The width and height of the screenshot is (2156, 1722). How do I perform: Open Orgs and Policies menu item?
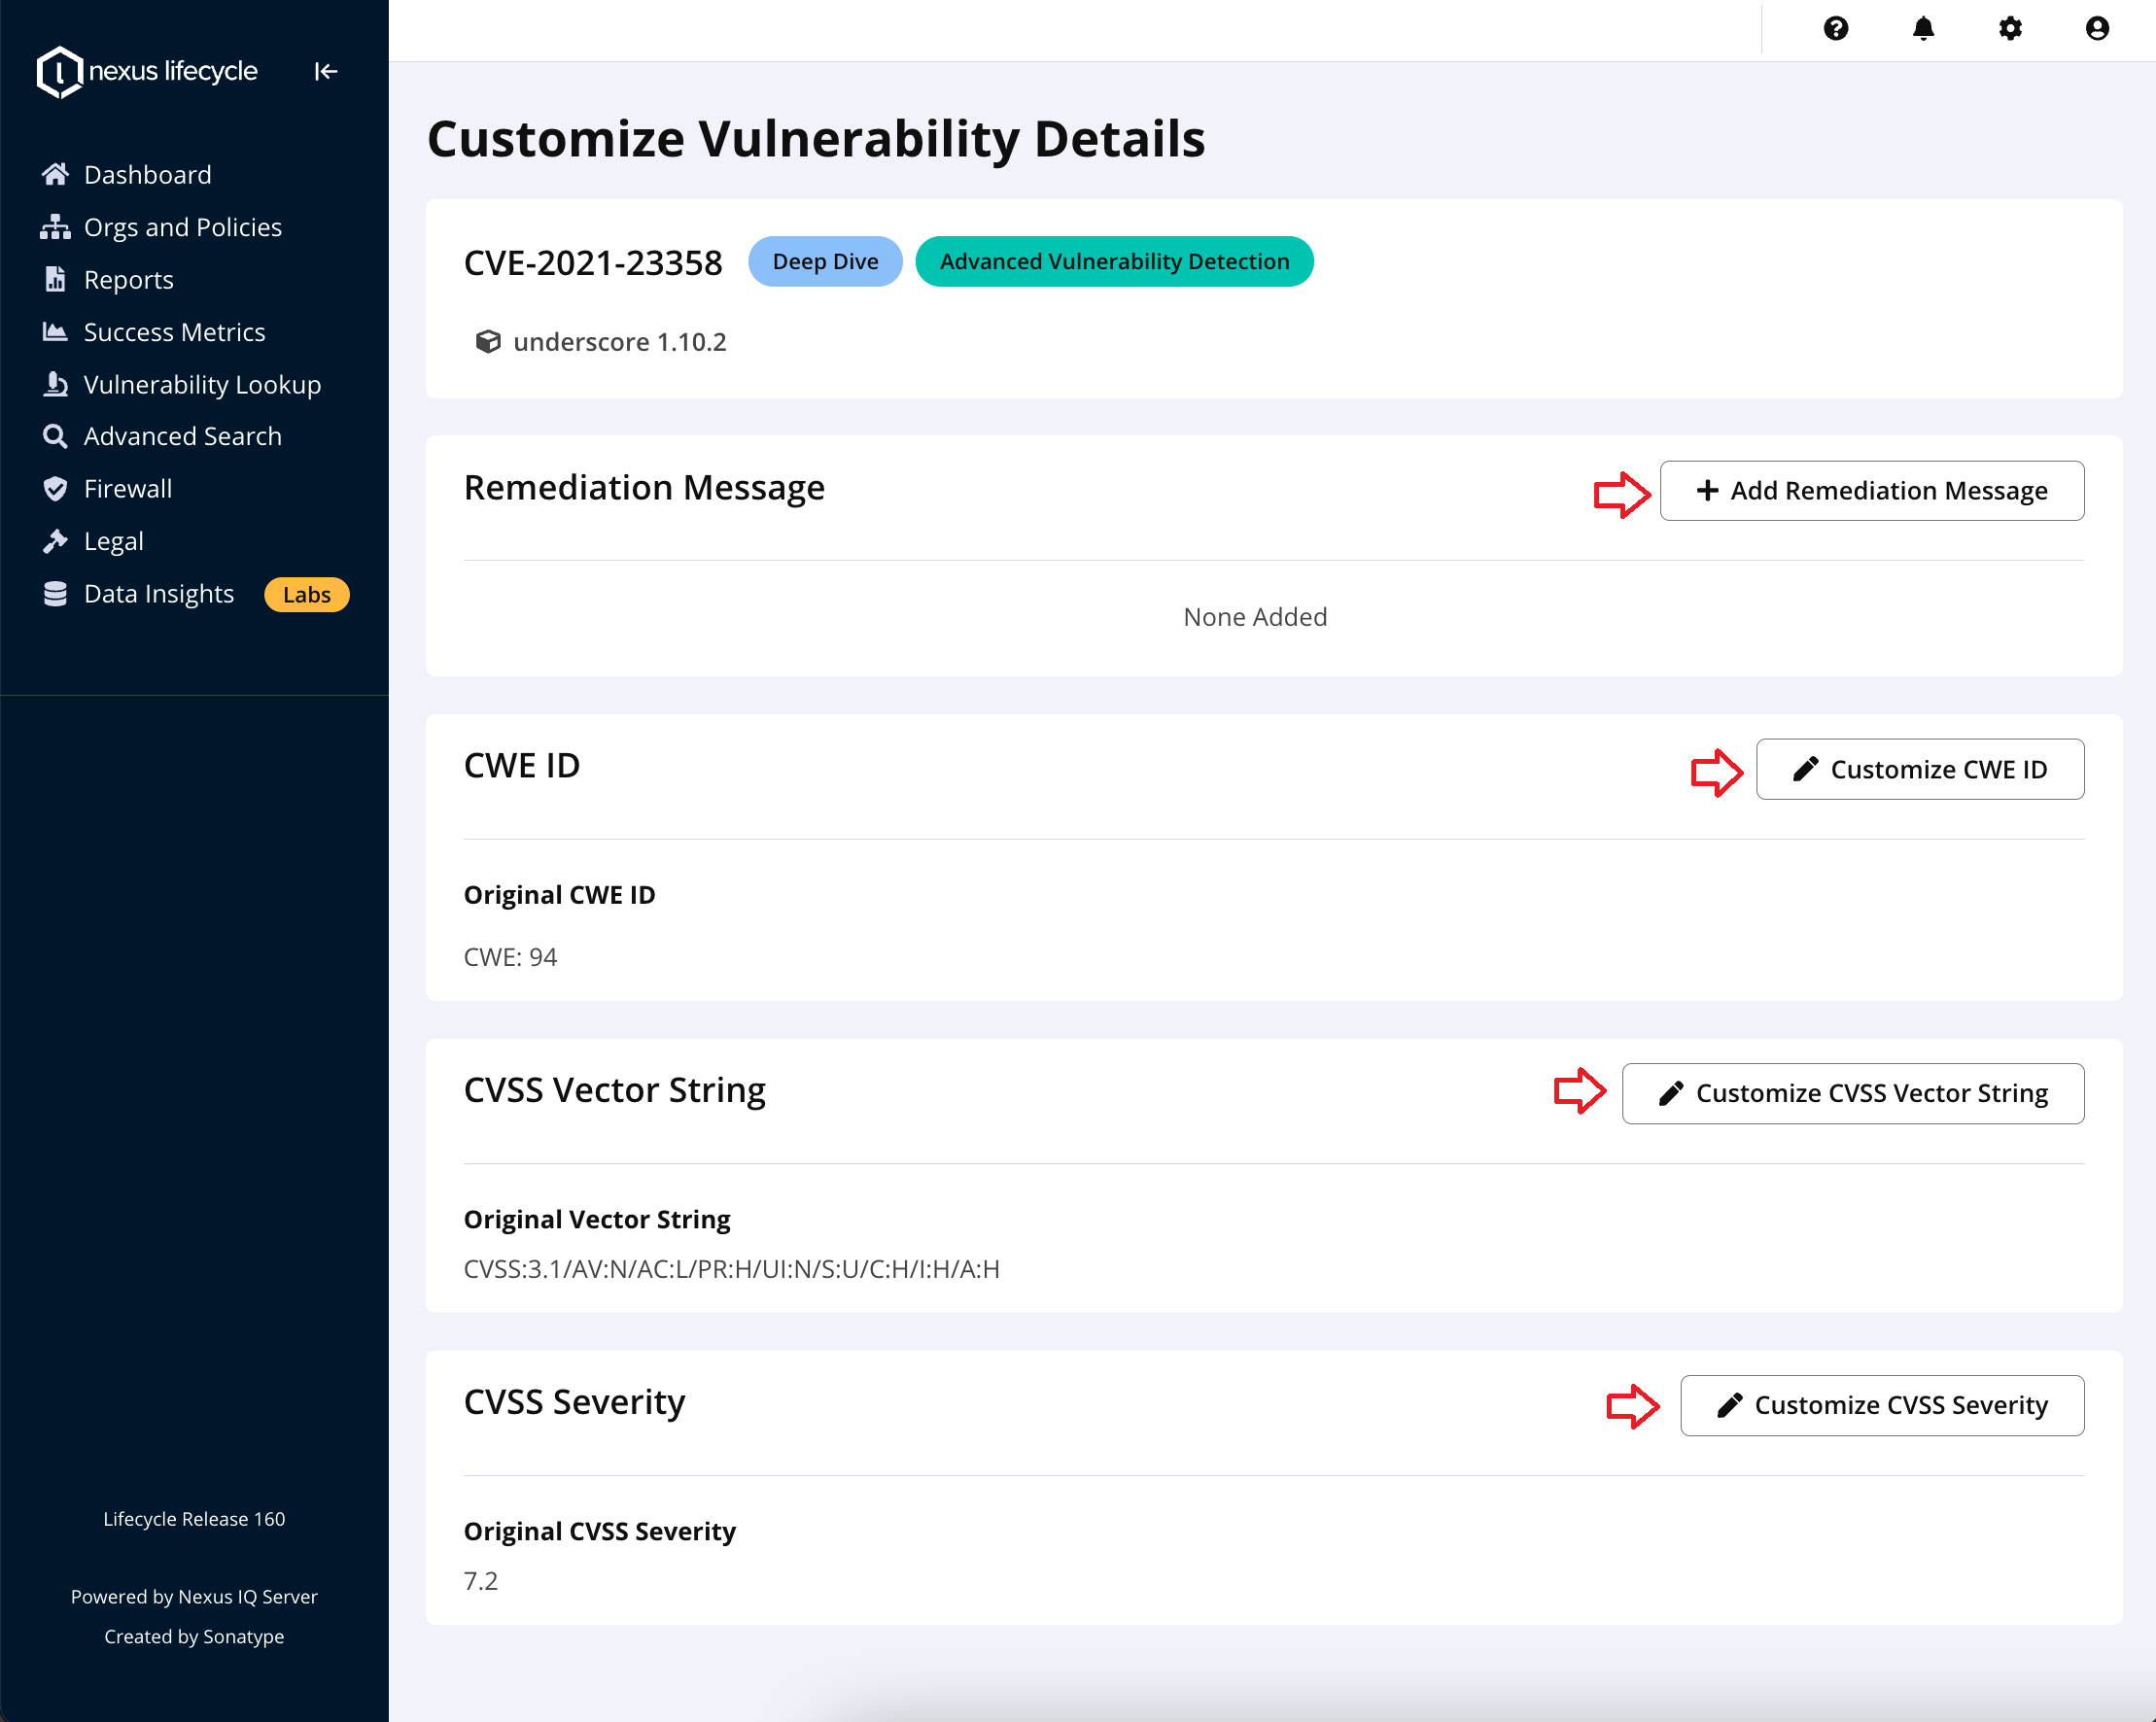coord(183,227)
